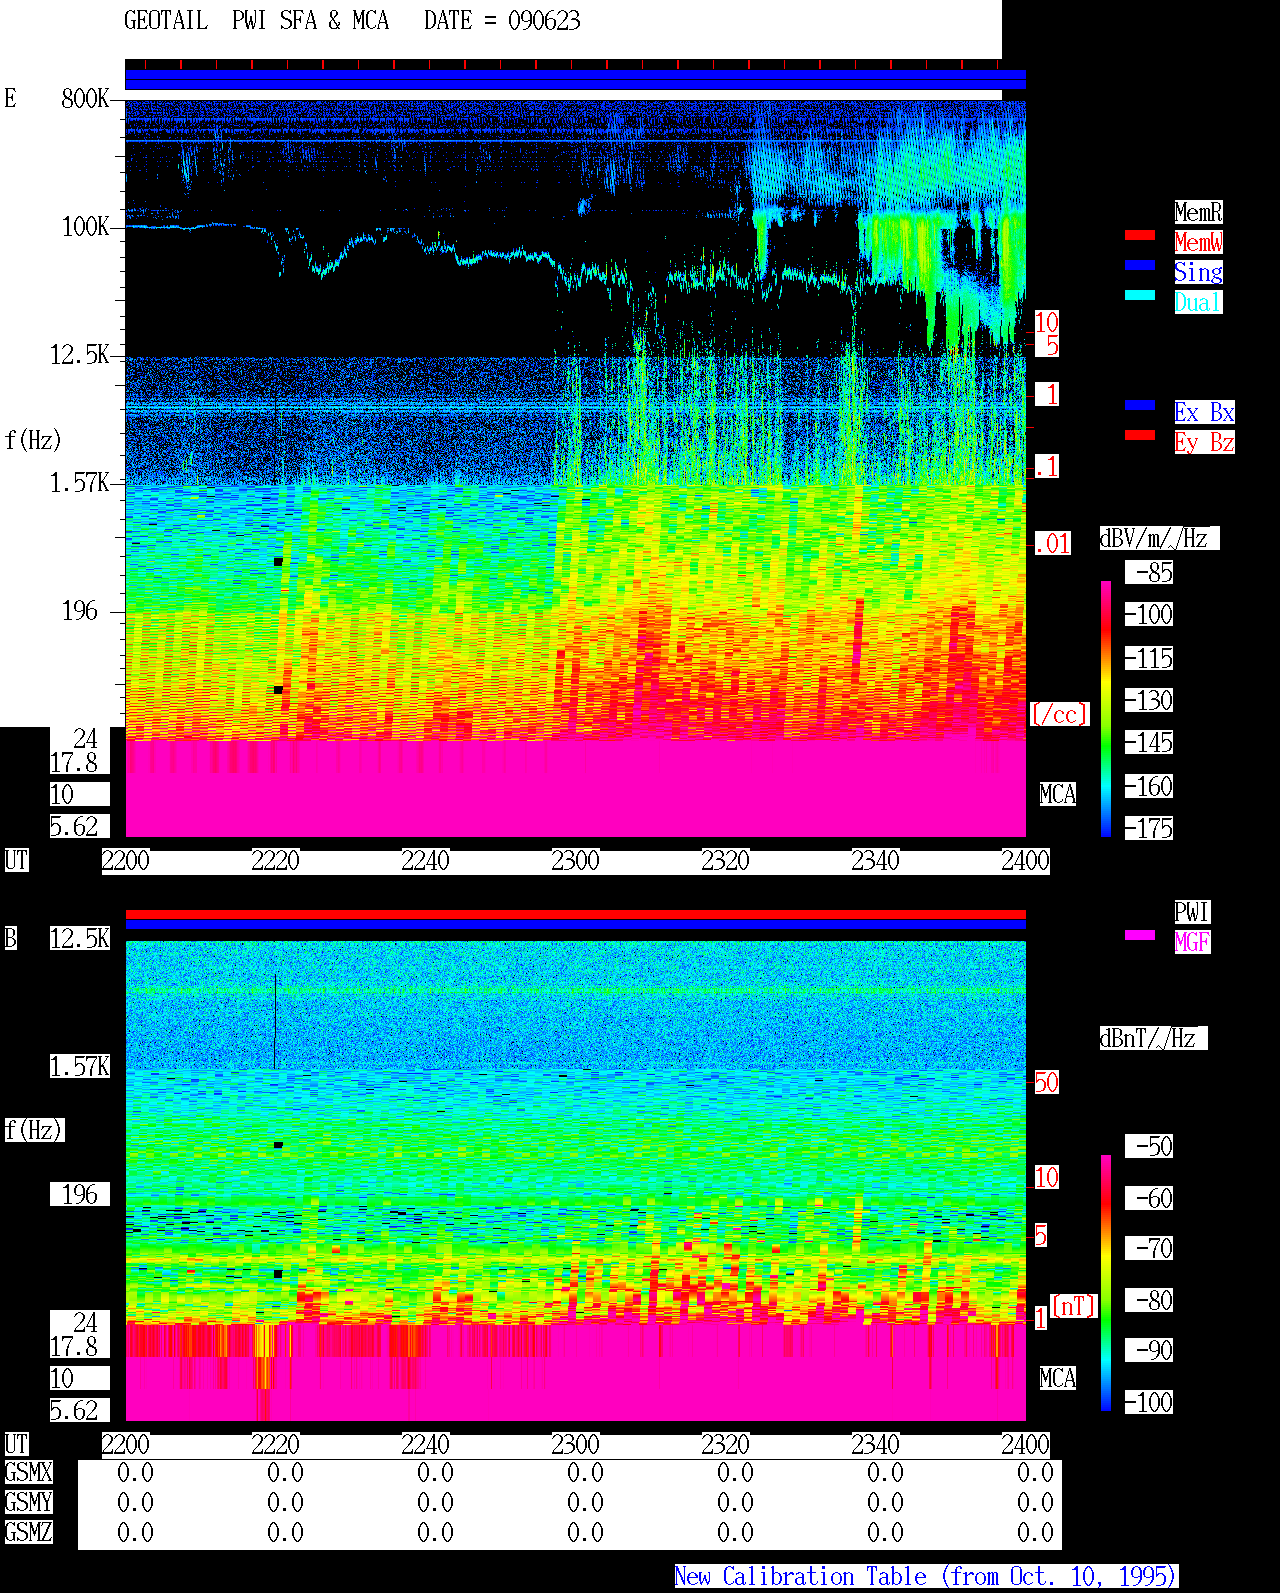Click the magnetic field color bar
Screen dimensions: 1280x1593
click(1106, 1283)
